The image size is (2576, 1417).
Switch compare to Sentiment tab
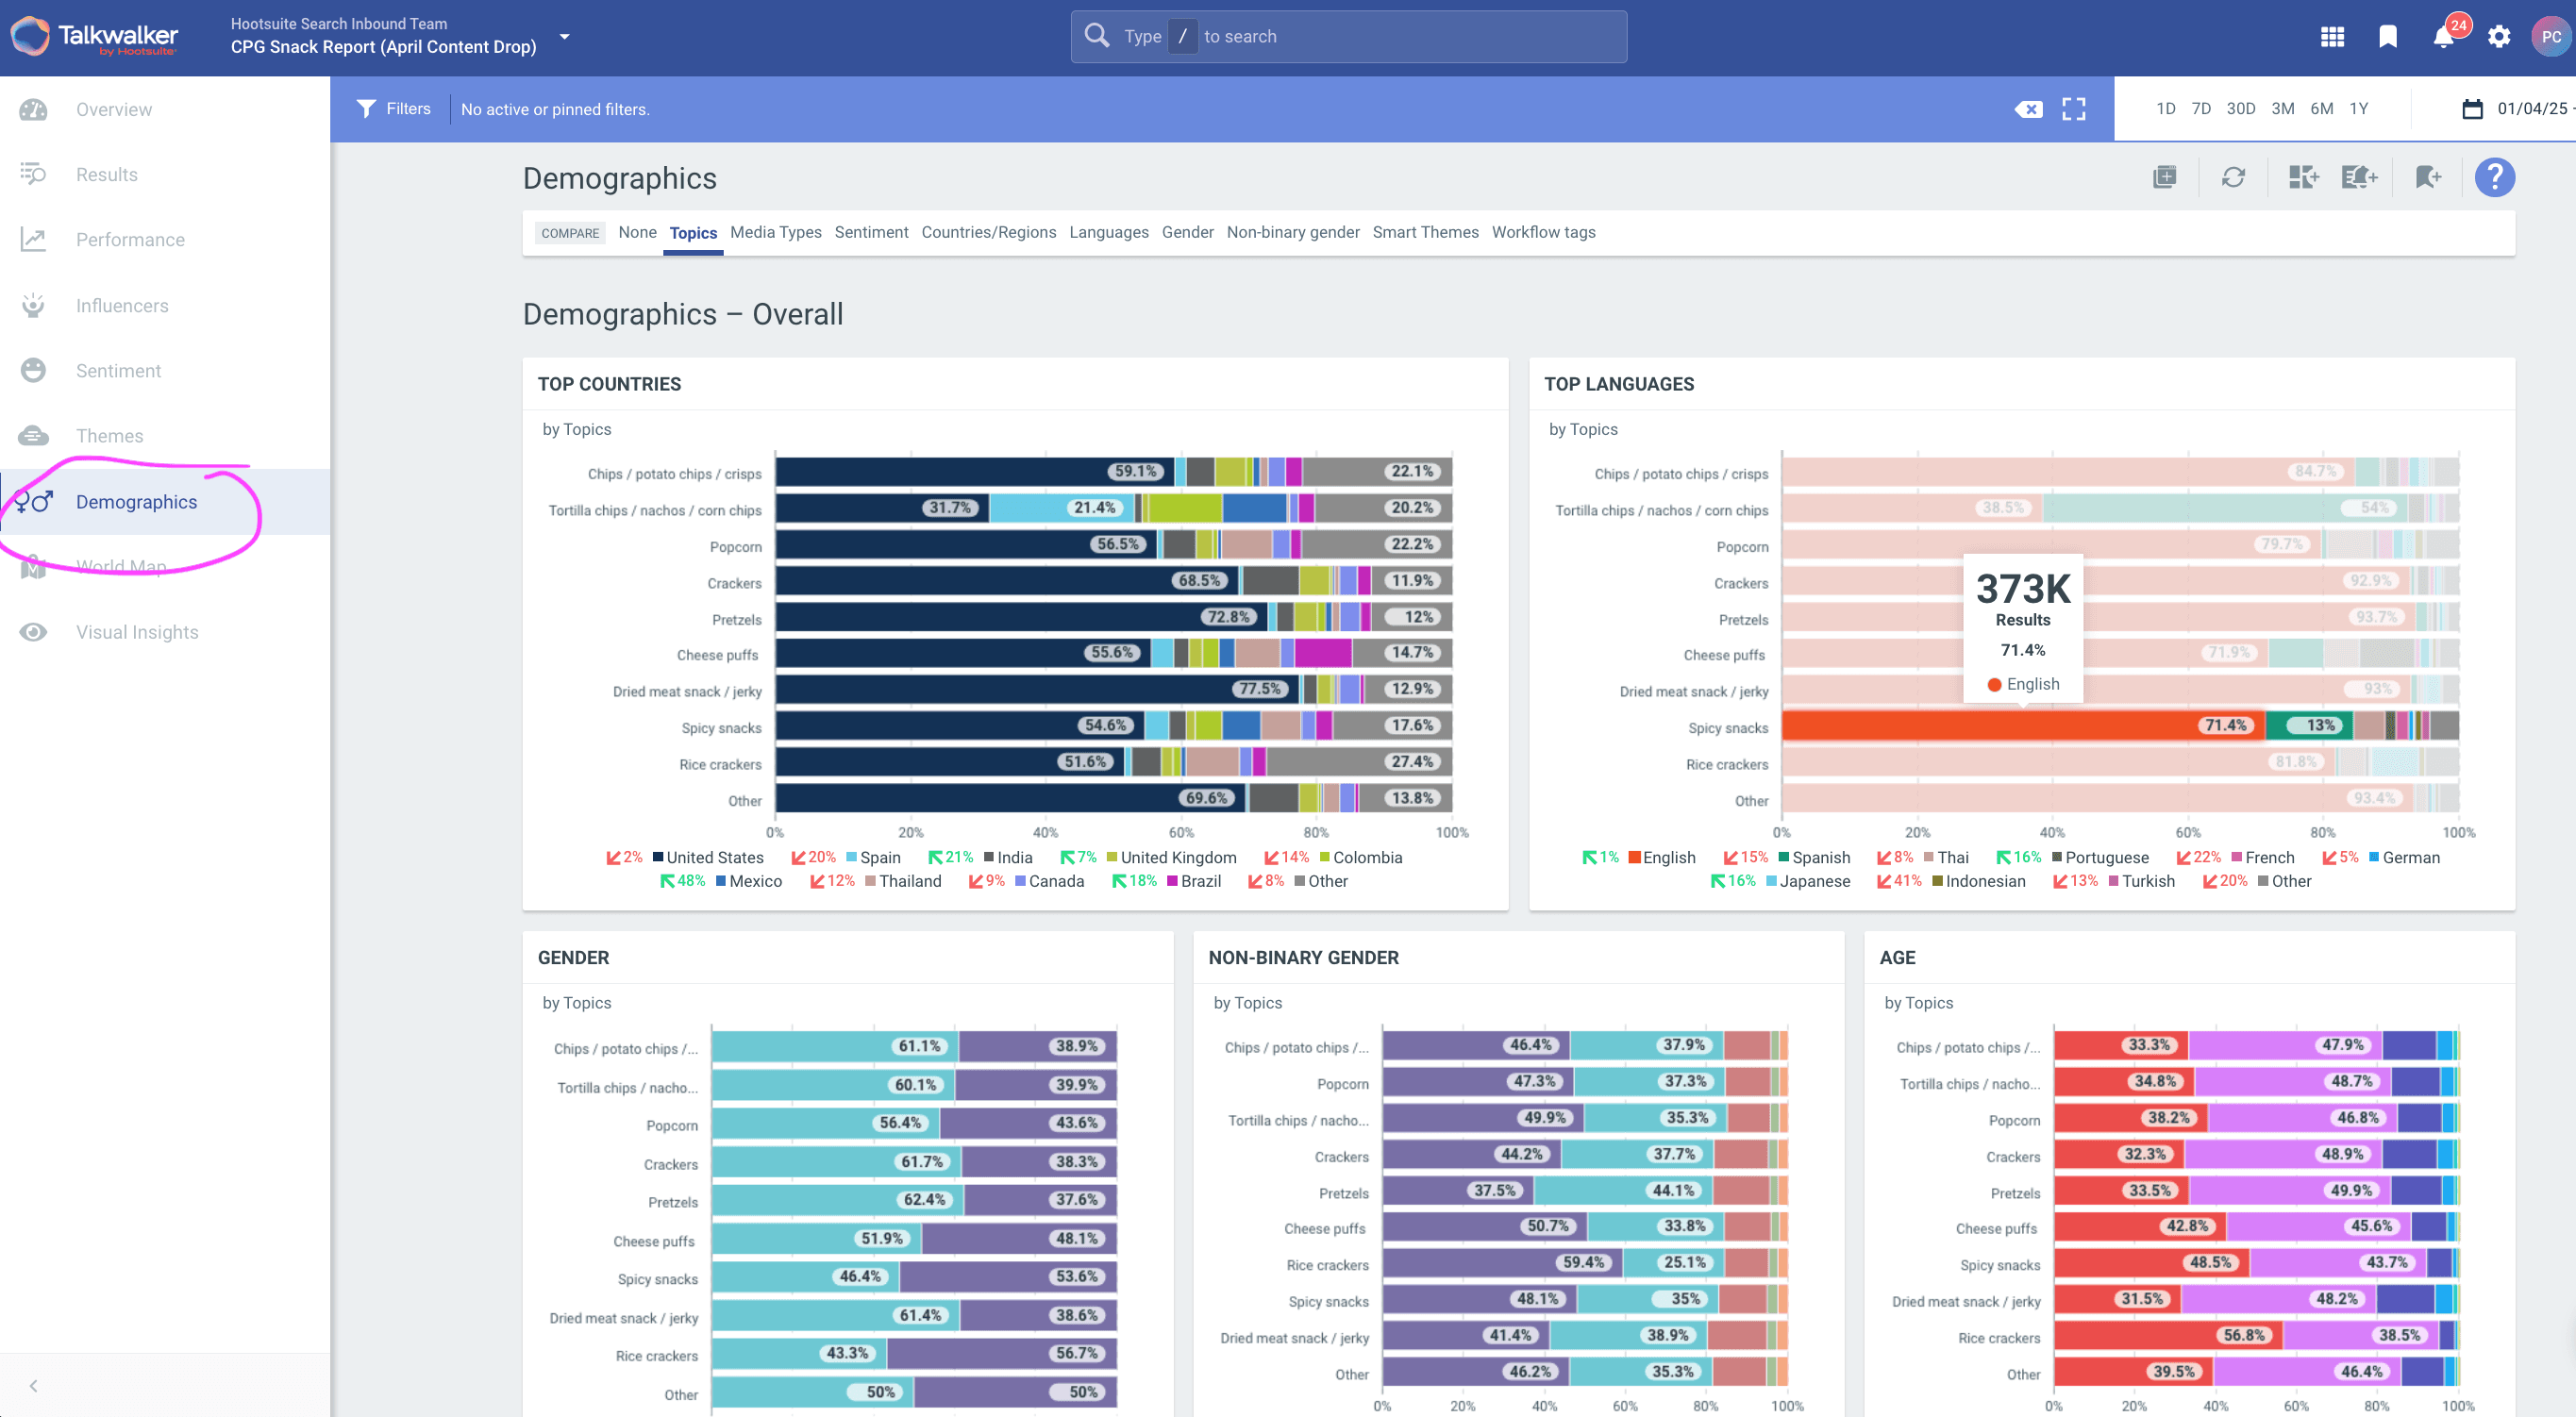[871, 232]
